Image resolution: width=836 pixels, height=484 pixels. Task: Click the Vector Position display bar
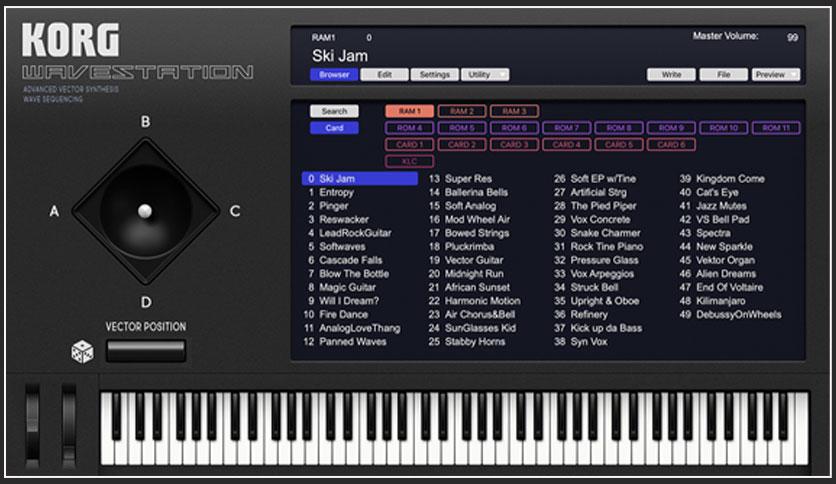(146, 351)
